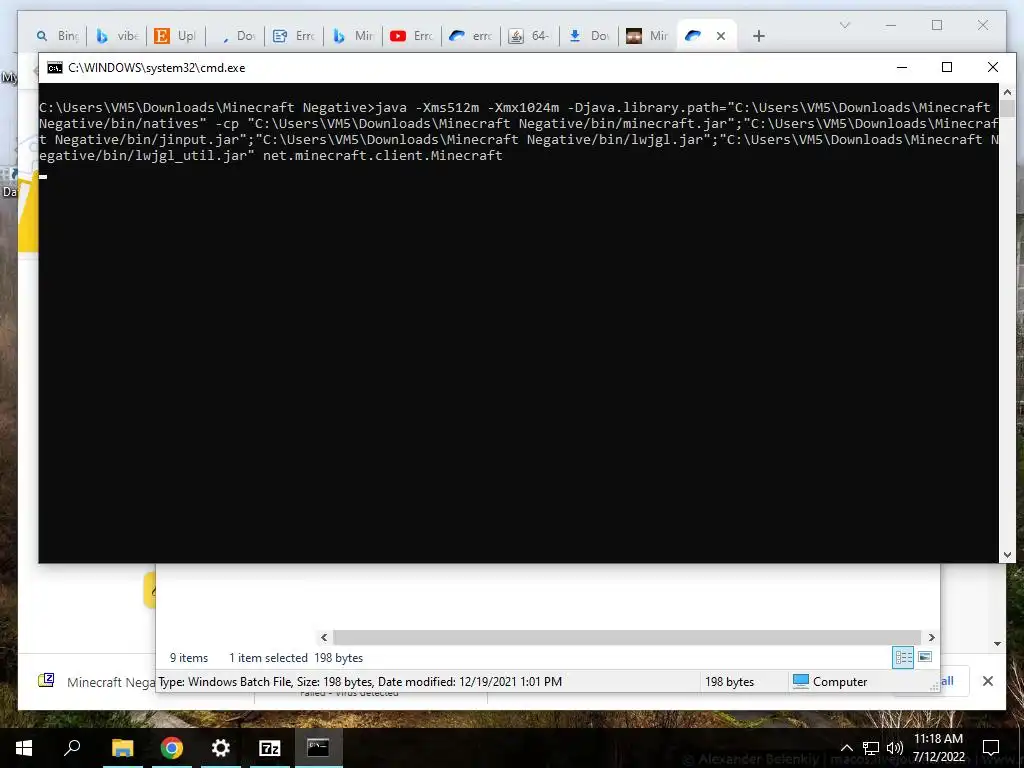1024x768 pixels.
Task: Minimize the Chrome window
Action: tap(891, 25)
